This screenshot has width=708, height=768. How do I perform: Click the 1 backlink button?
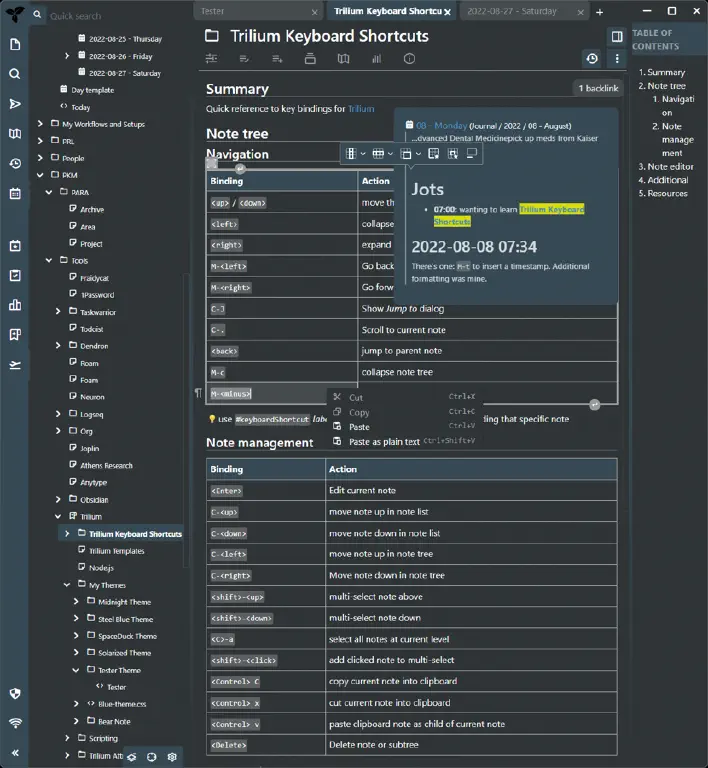(598, 88)
